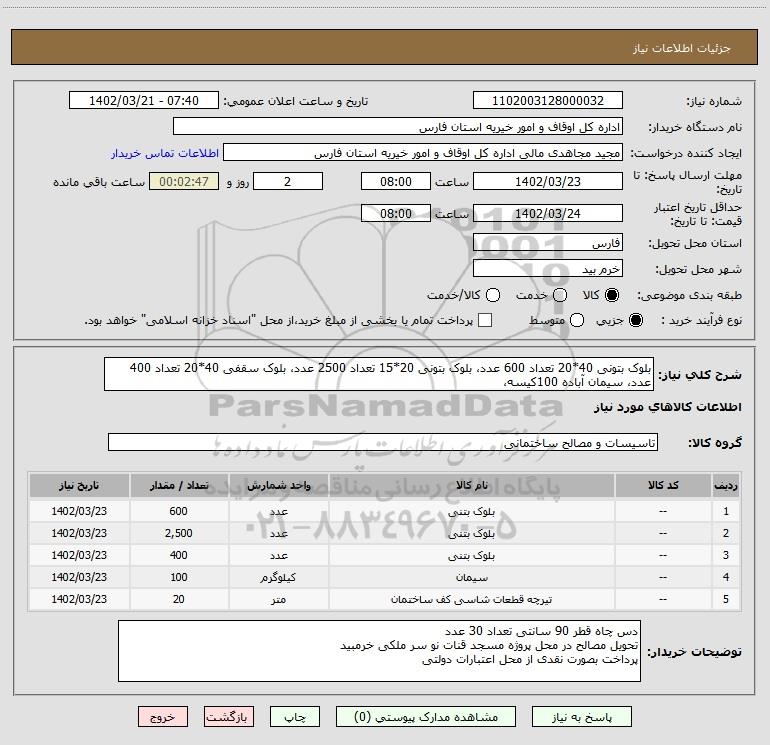Viewport: 770px width, 745px height.
Task: Toggle the اسناد خزانه اسلامی payment checkbox
Action: pos(485,320)
